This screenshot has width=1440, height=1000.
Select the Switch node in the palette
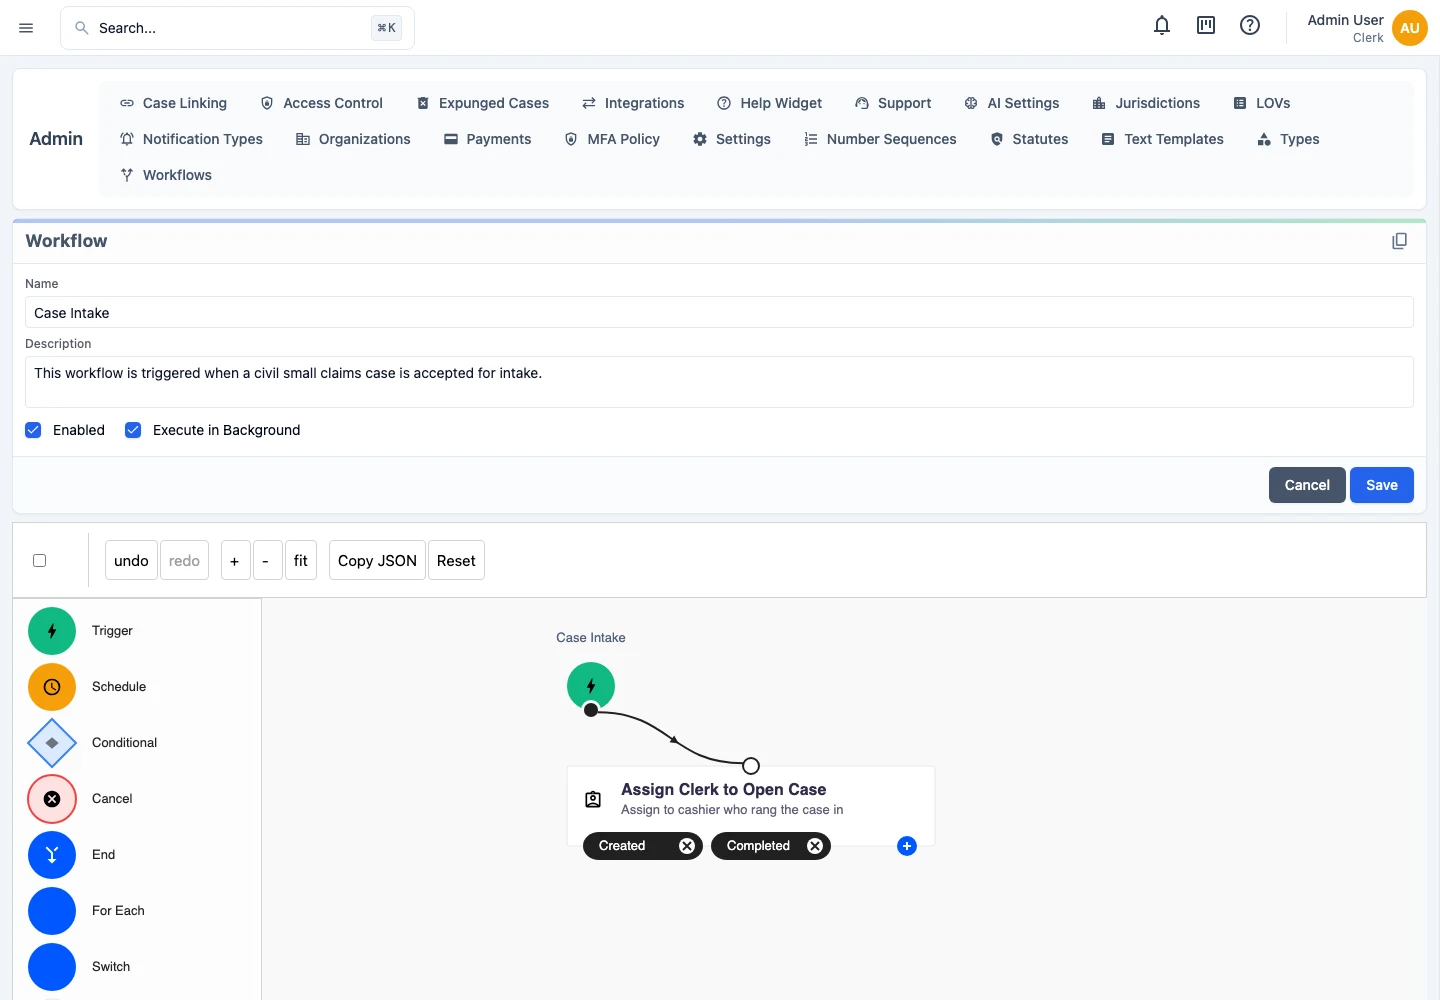click(52, 967)
